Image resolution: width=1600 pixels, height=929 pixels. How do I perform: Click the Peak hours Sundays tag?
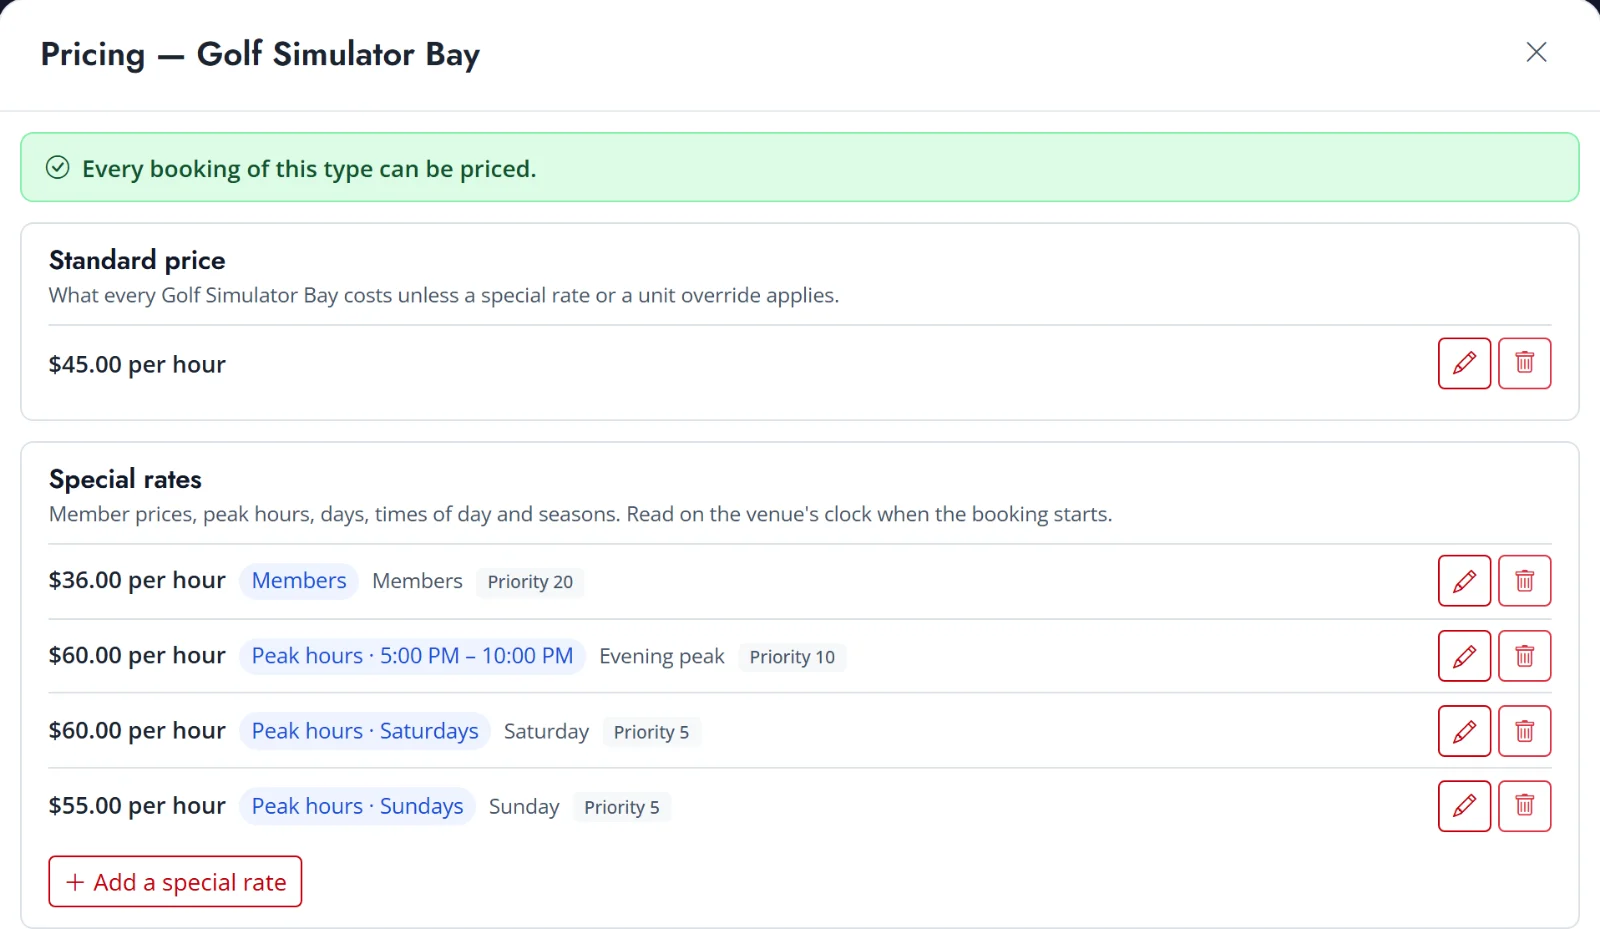pyautogui.click(x=357, y=806)
